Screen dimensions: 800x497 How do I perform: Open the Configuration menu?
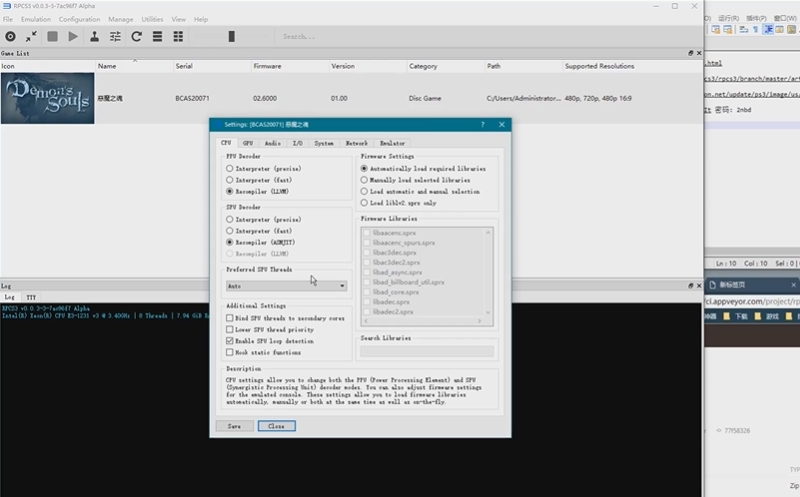click(79, 19)
